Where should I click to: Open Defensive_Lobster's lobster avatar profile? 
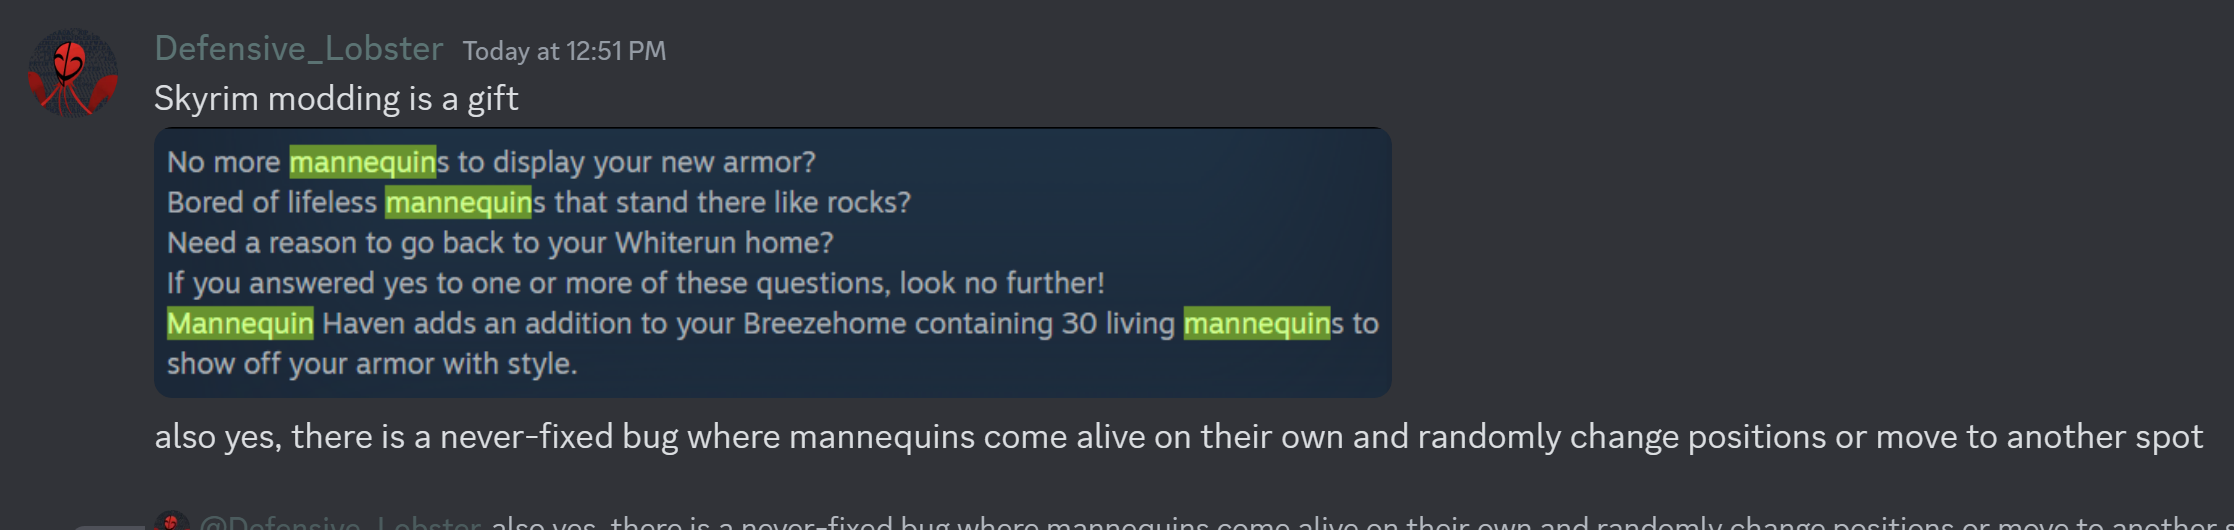[x=72, y=73]
